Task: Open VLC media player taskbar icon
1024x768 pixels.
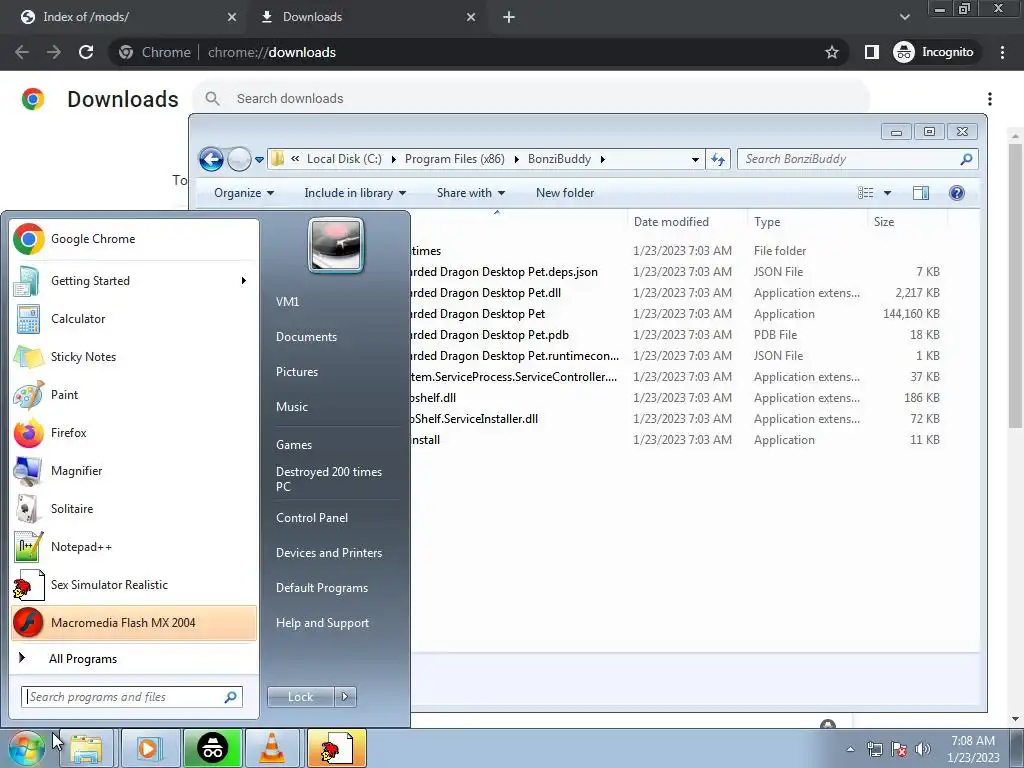Action: coord(272,748)
